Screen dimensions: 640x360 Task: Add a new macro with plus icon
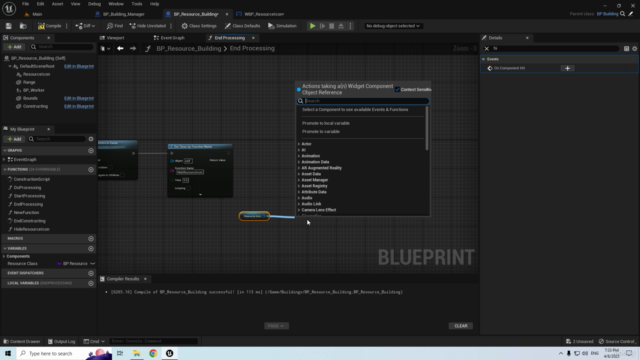pos(91,238)
